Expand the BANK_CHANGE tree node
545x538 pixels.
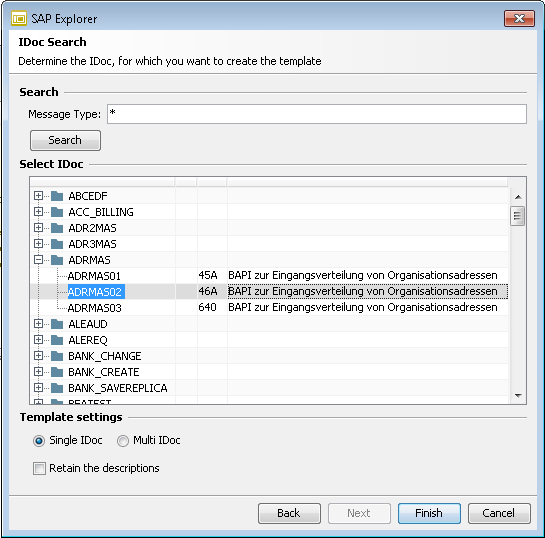[38, 356]
